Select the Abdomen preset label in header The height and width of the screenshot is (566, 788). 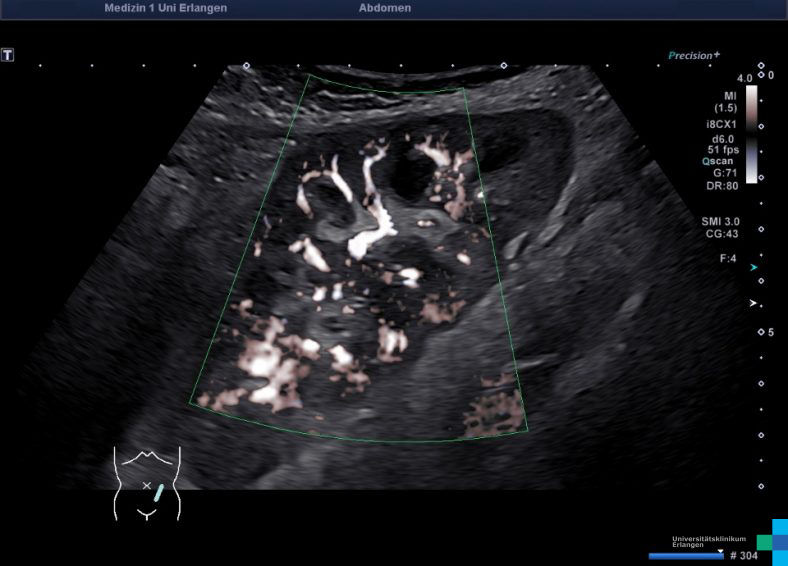(x=384, y=8)
